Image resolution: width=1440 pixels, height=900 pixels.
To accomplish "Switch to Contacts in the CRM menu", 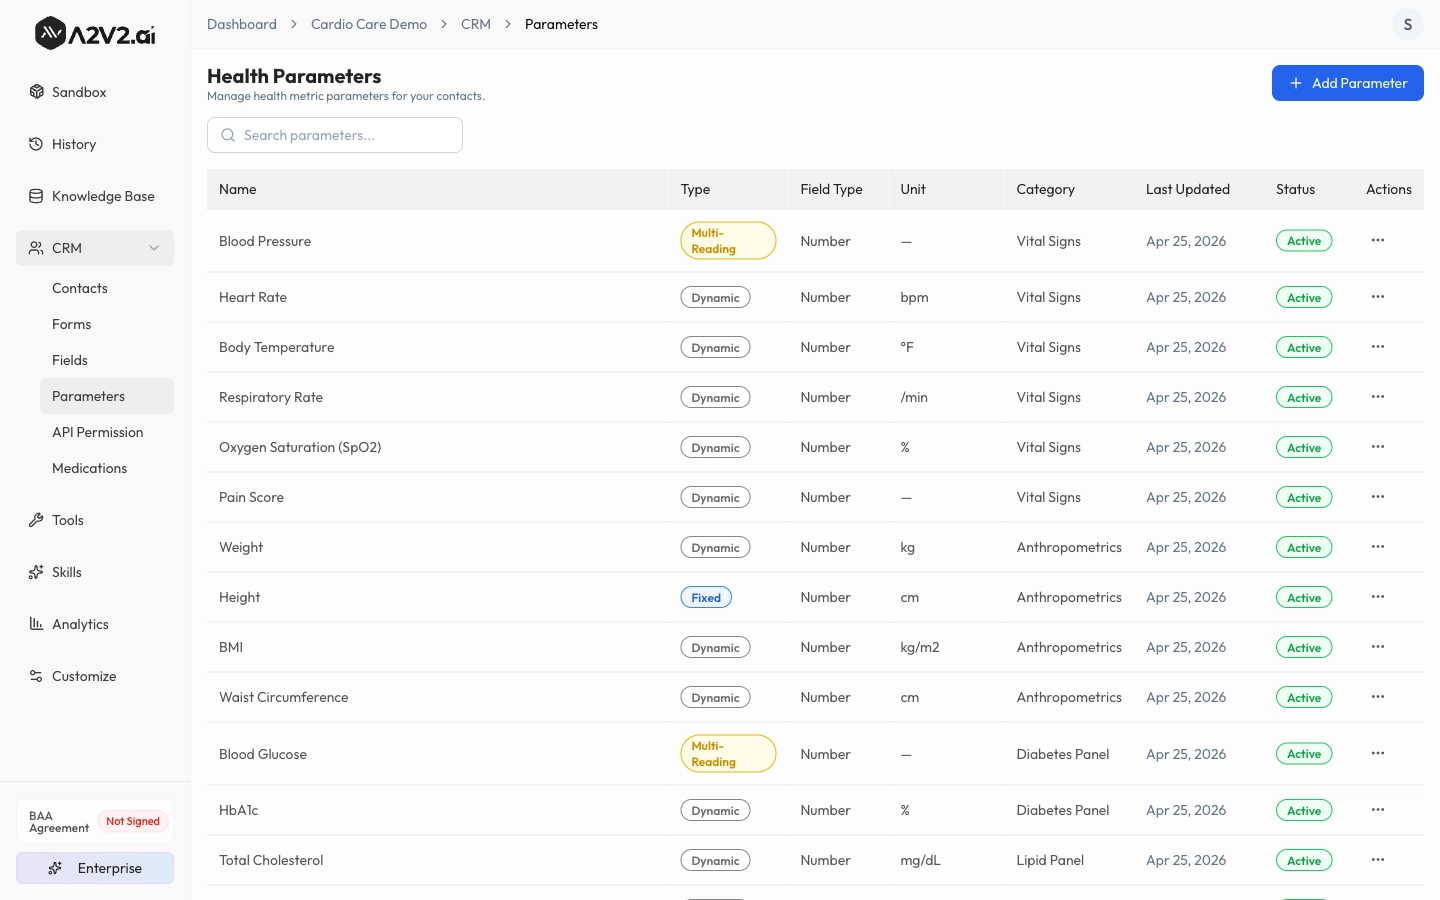I will [x=79, y=288].
